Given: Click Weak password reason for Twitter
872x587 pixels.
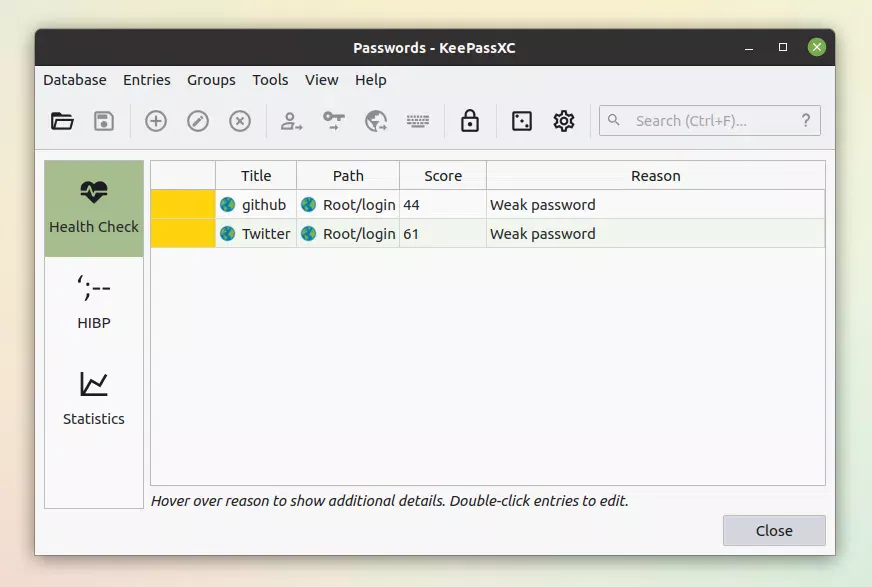Looking at the screenshot, I should click(542, 234).
